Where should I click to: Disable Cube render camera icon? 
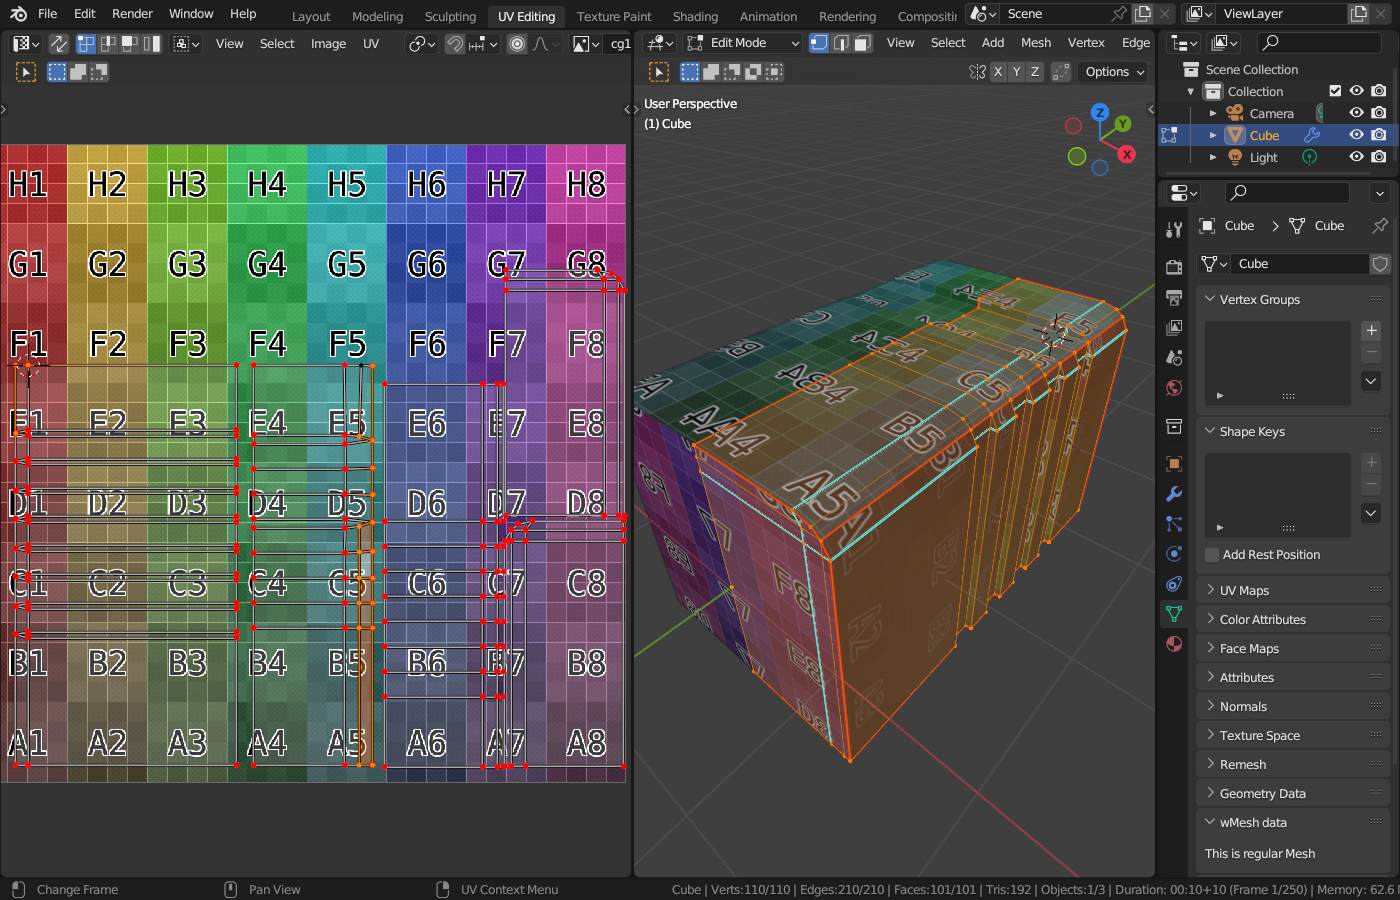pyautogui.click(x=1379, y=135)
